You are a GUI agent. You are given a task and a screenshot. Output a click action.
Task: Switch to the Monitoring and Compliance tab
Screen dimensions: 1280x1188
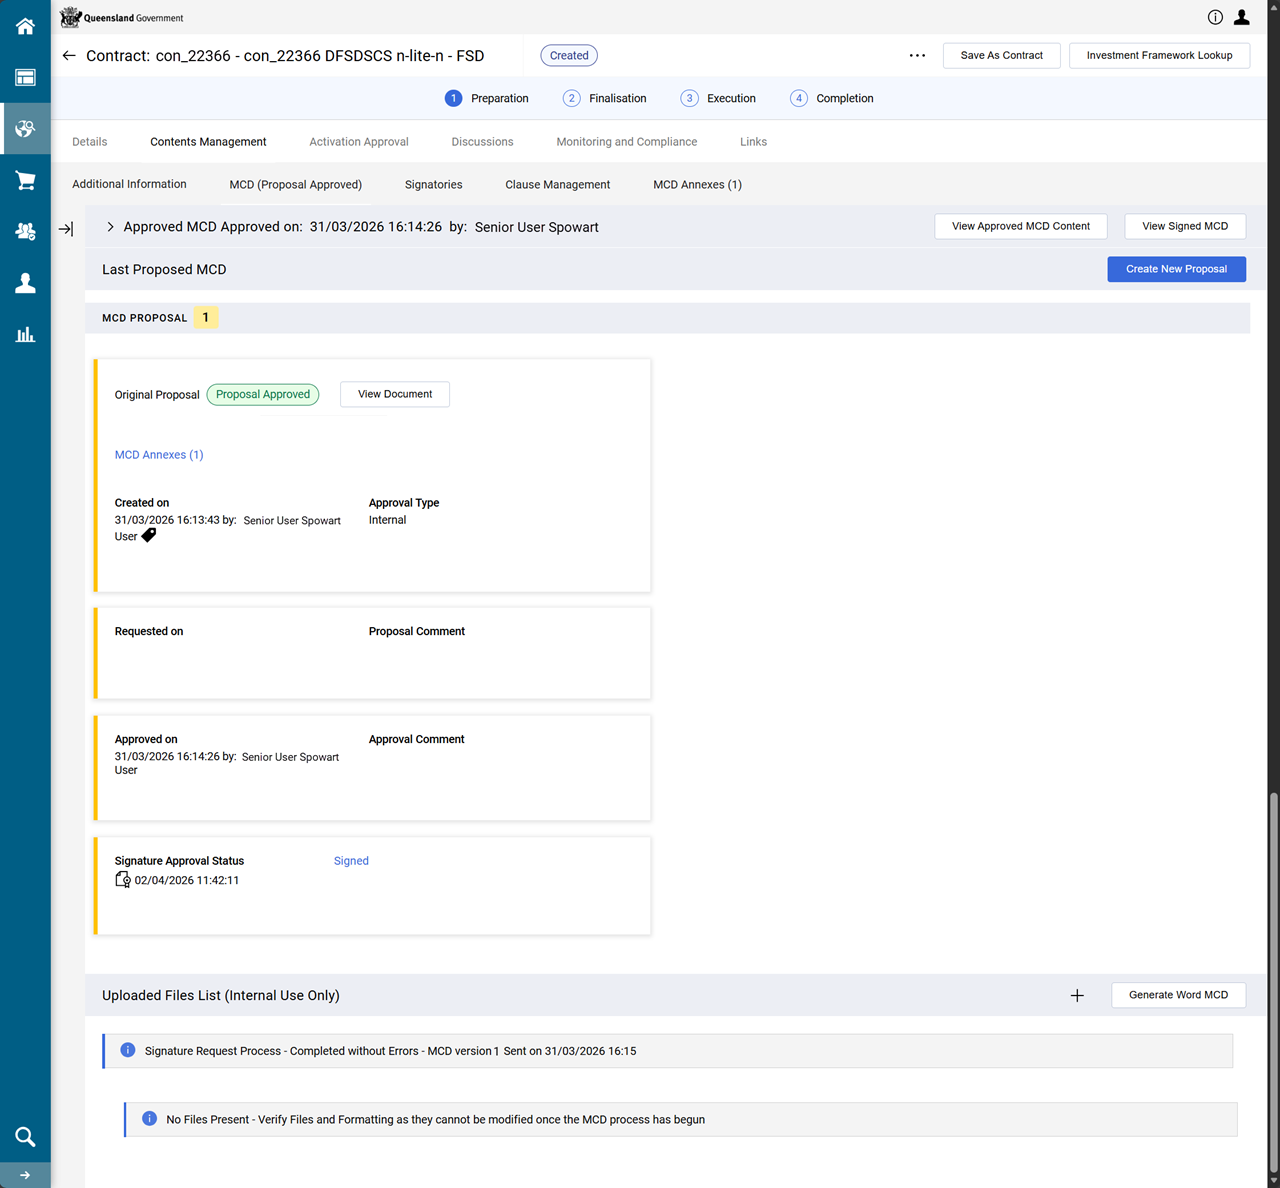pos(626,142)
